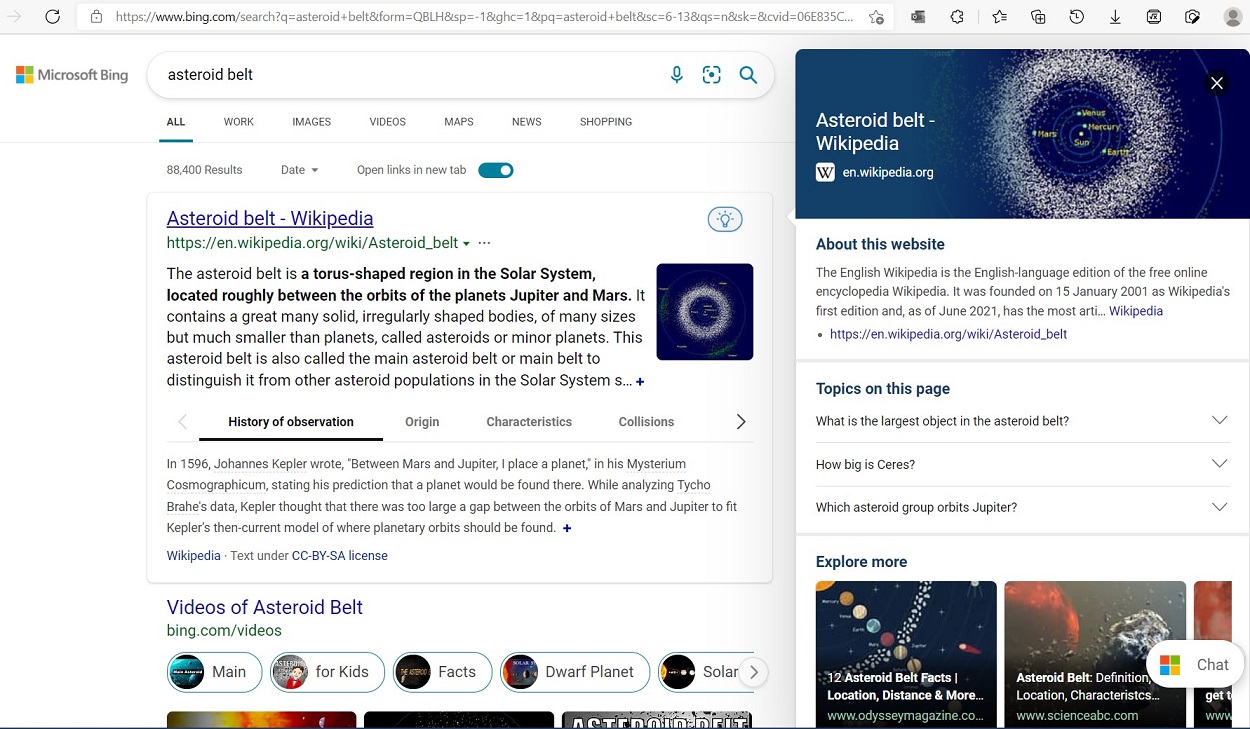The height and width of the screenshot is (729, 1250).
Task: Open the Extensions puzzle icon
Action: click(x=957, y=17)
